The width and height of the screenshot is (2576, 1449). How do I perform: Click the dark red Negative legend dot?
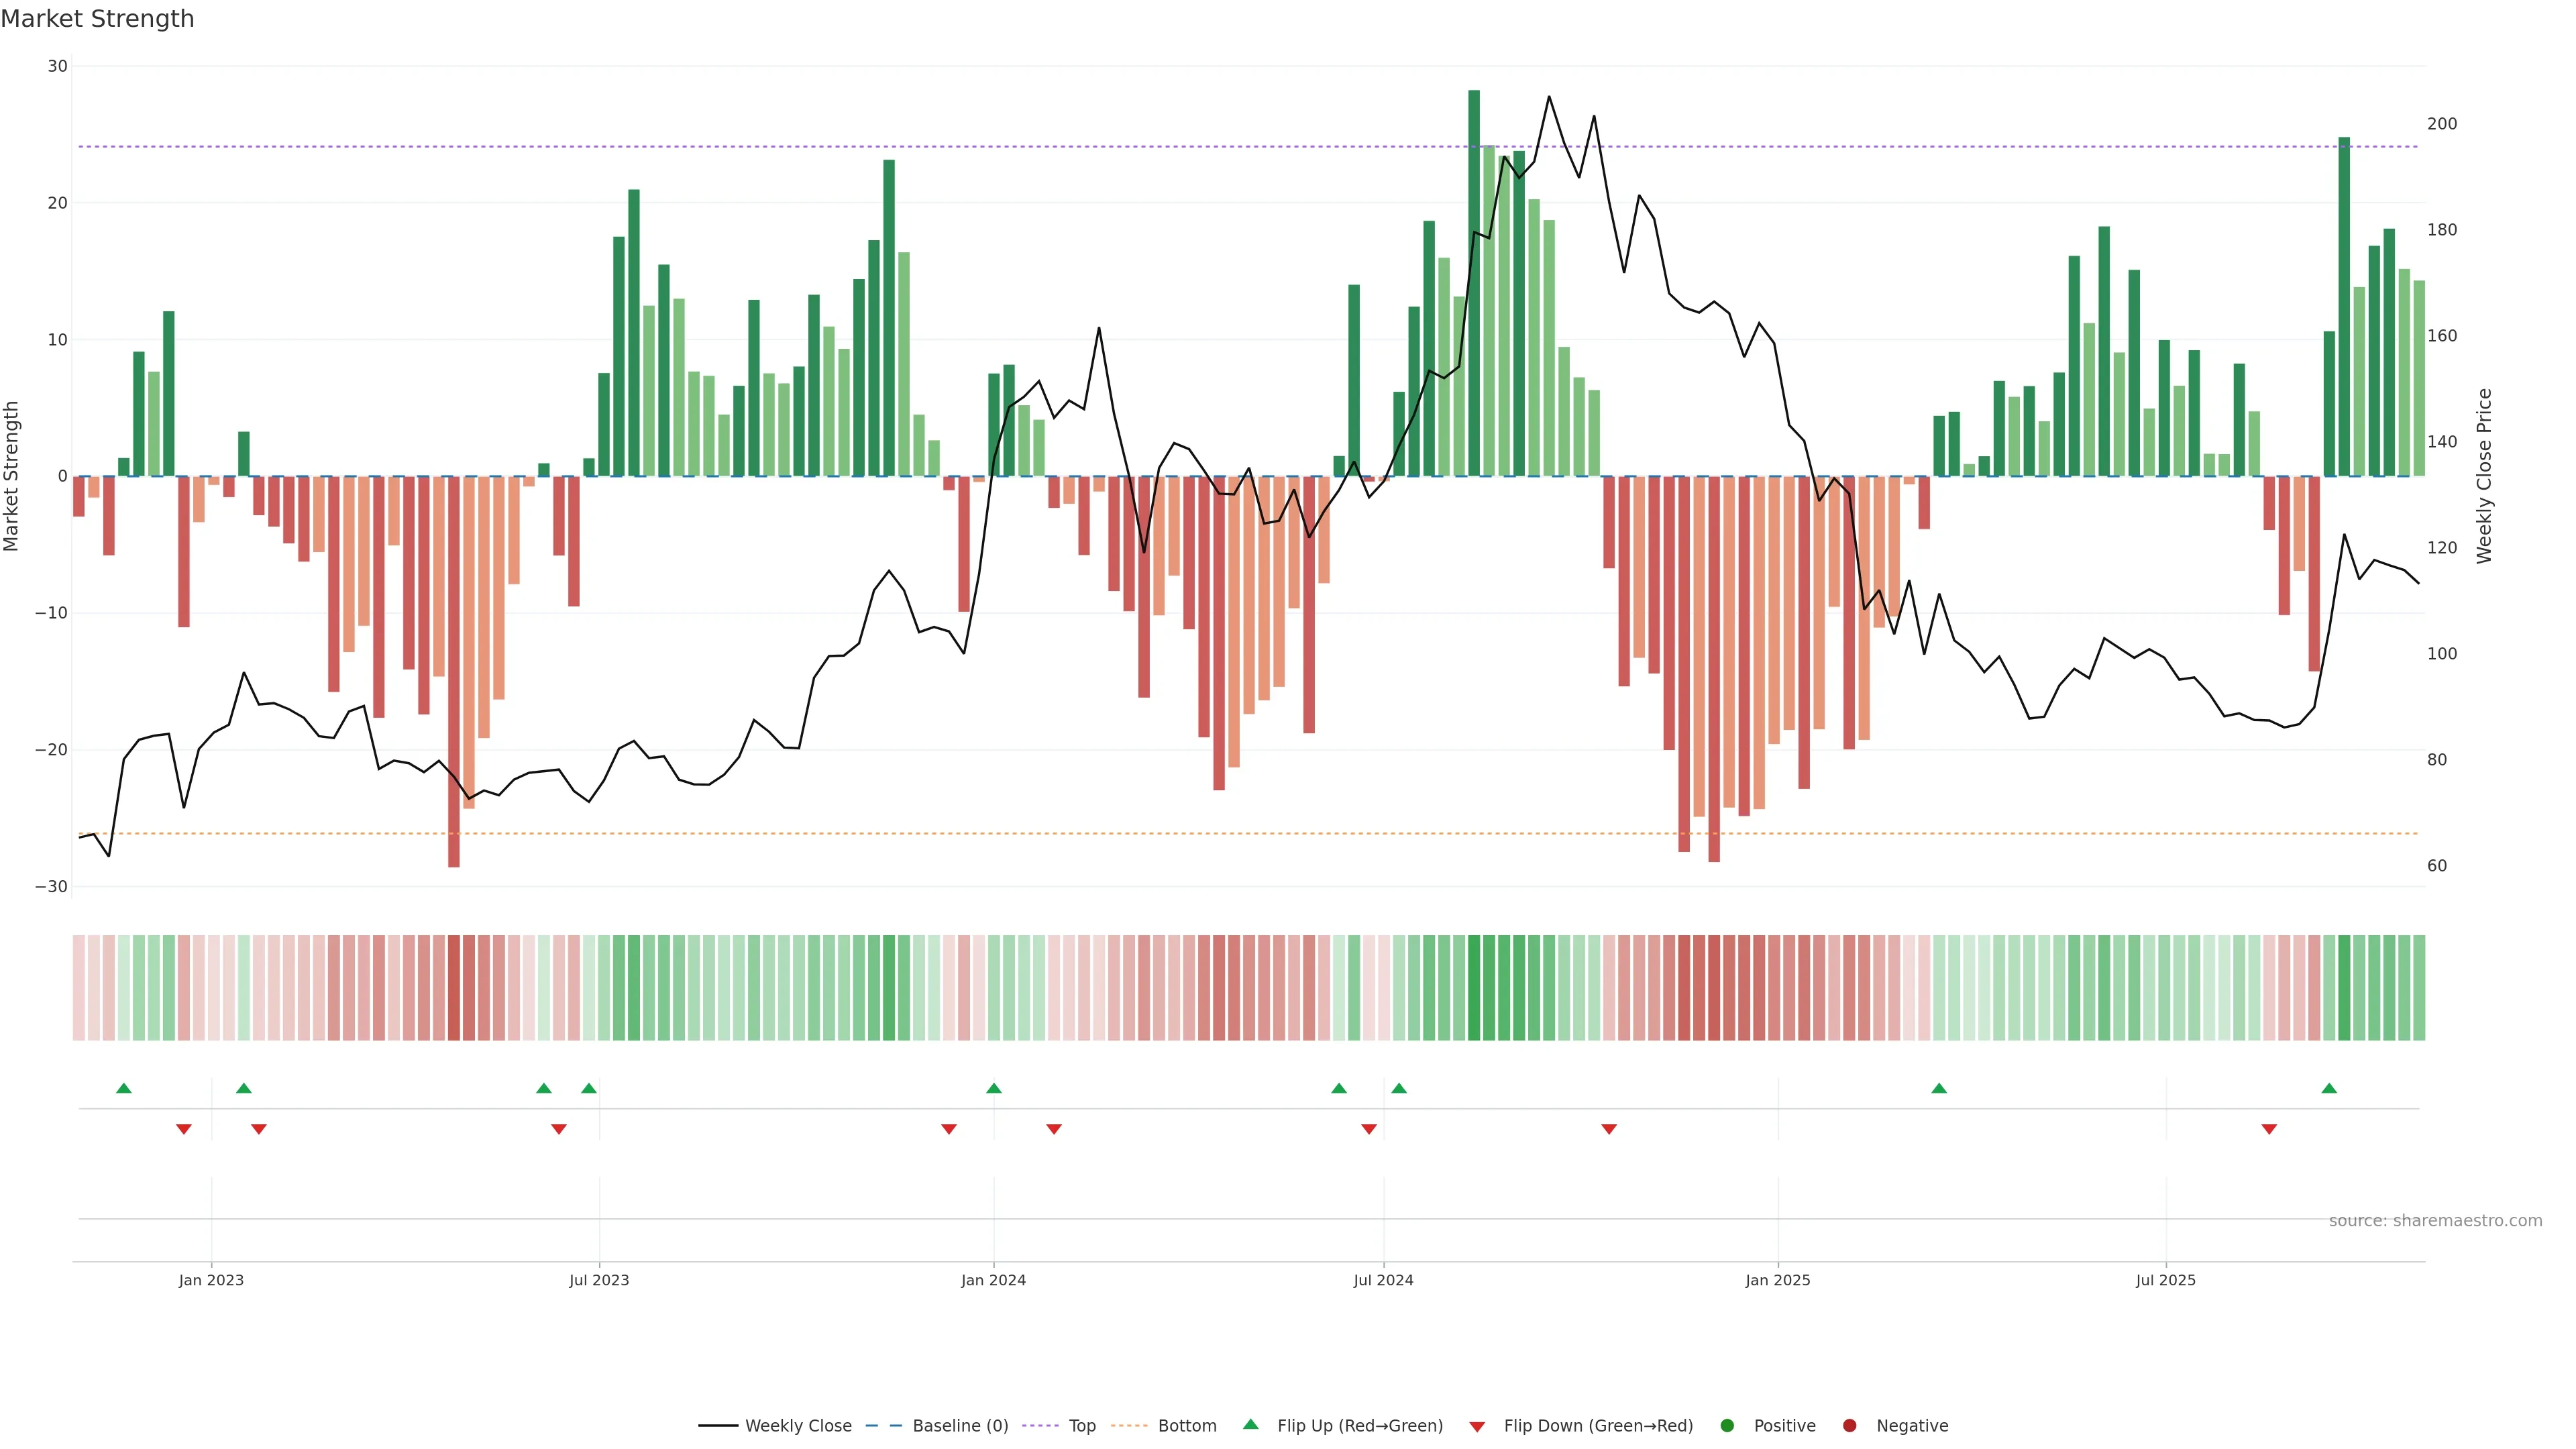tap(1849, 1426)
